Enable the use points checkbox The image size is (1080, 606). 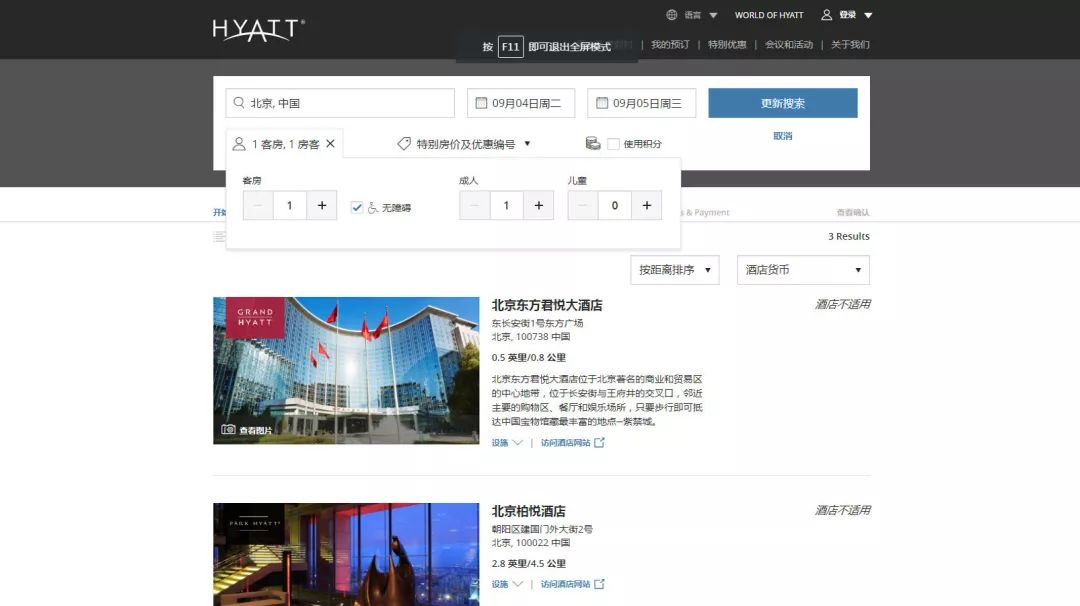coord(613,144)
